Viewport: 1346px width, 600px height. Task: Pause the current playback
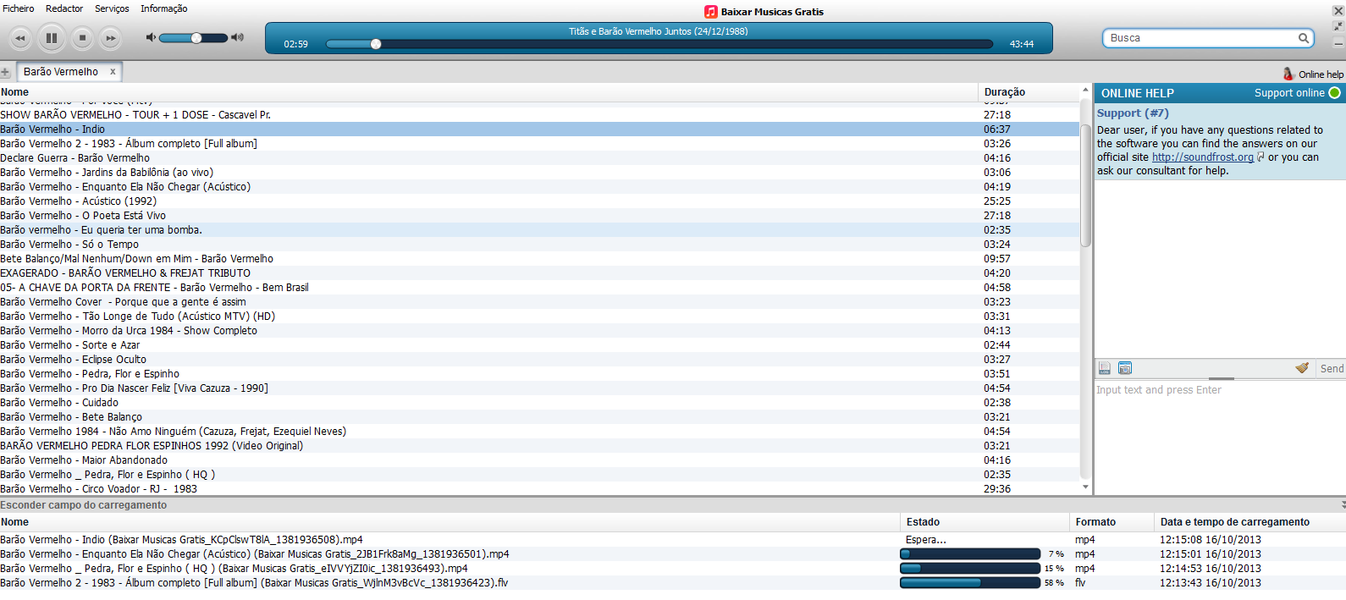[51, 38]
